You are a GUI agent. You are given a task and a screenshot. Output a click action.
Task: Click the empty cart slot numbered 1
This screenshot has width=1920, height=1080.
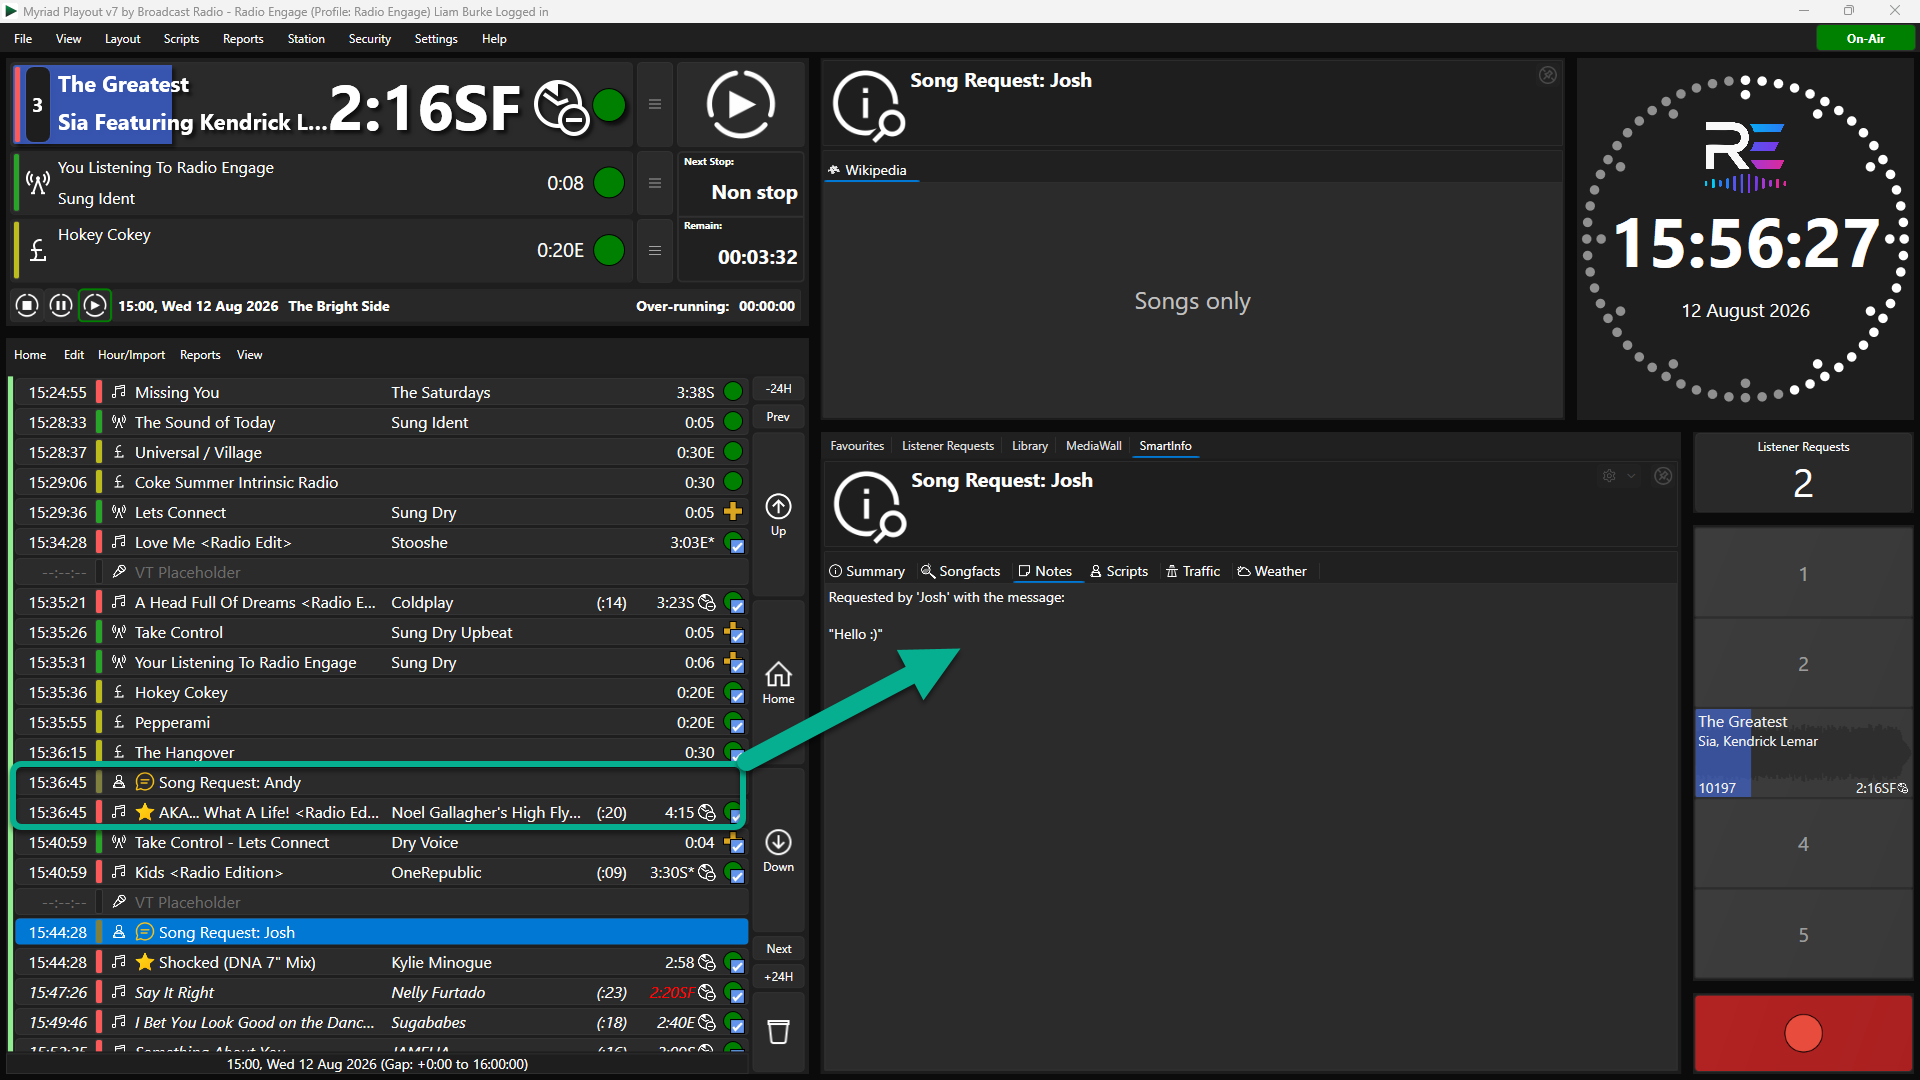click(1803, 573)
